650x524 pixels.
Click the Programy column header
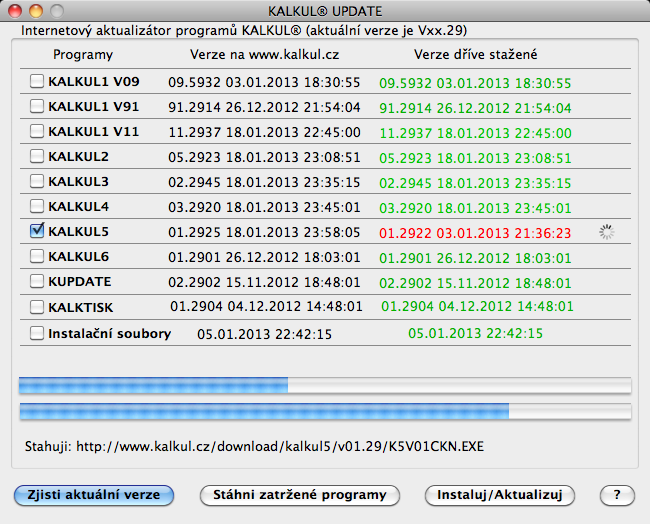(83, 55)
